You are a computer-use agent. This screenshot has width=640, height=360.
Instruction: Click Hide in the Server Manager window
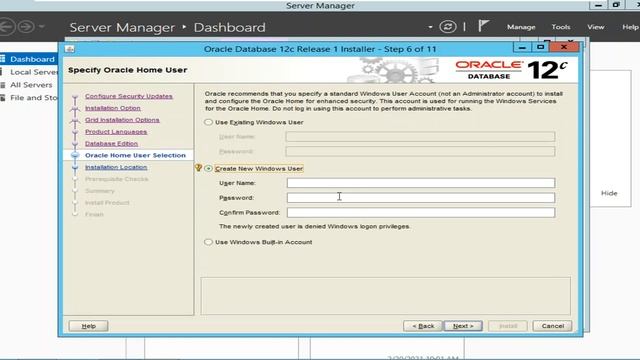[609, 193]
